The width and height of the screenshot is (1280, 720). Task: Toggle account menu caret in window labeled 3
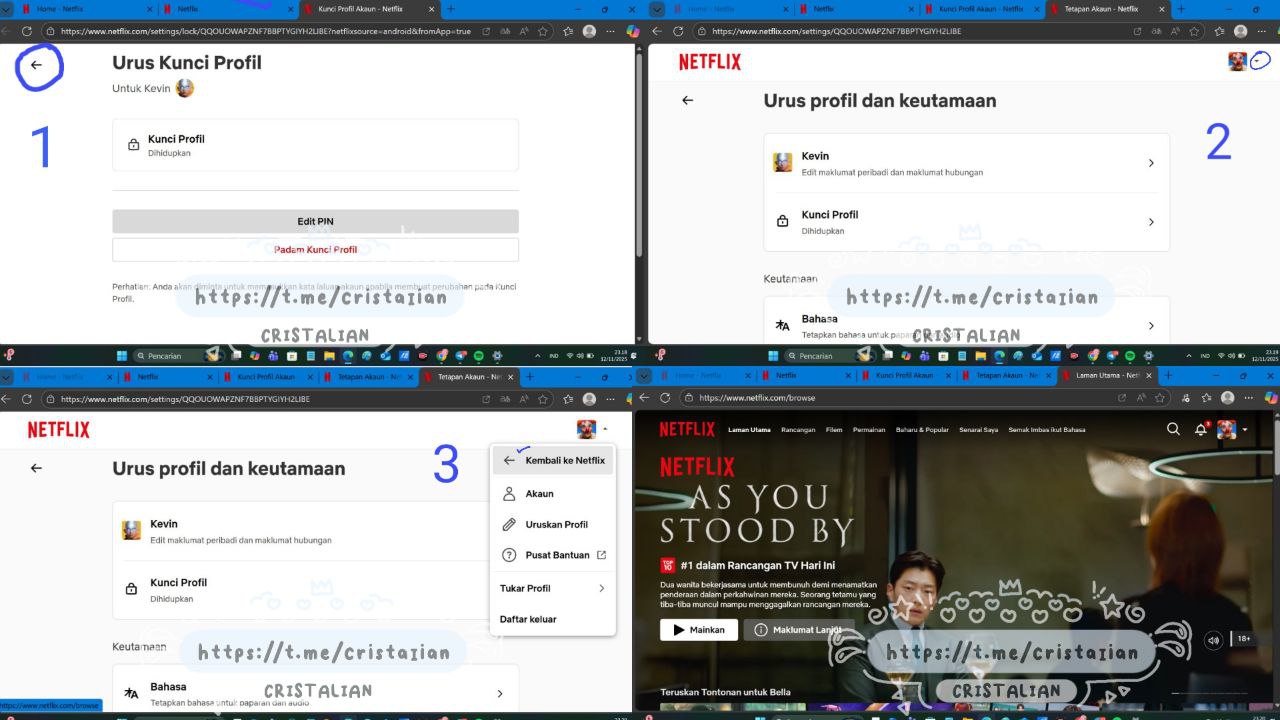click(x=605, y=430)
